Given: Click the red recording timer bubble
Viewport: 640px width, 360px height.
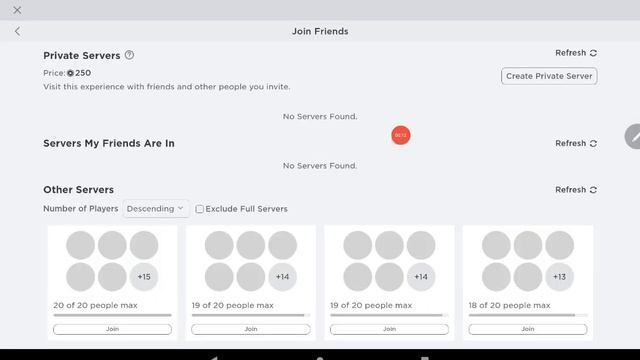Looking at the screenshot, I should (x=401, y=135).
